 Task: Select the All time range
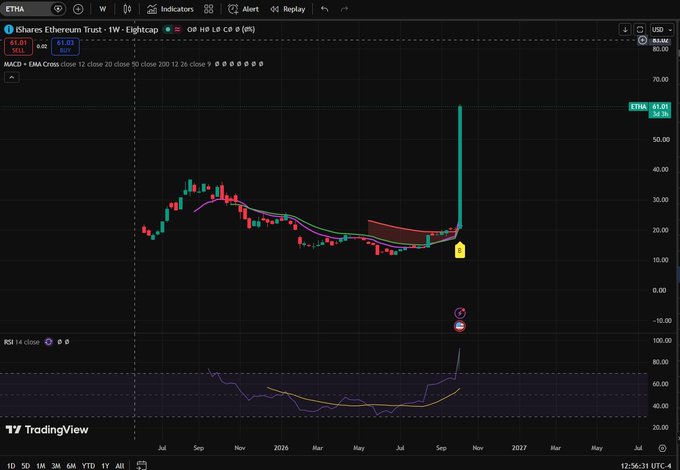120,466
